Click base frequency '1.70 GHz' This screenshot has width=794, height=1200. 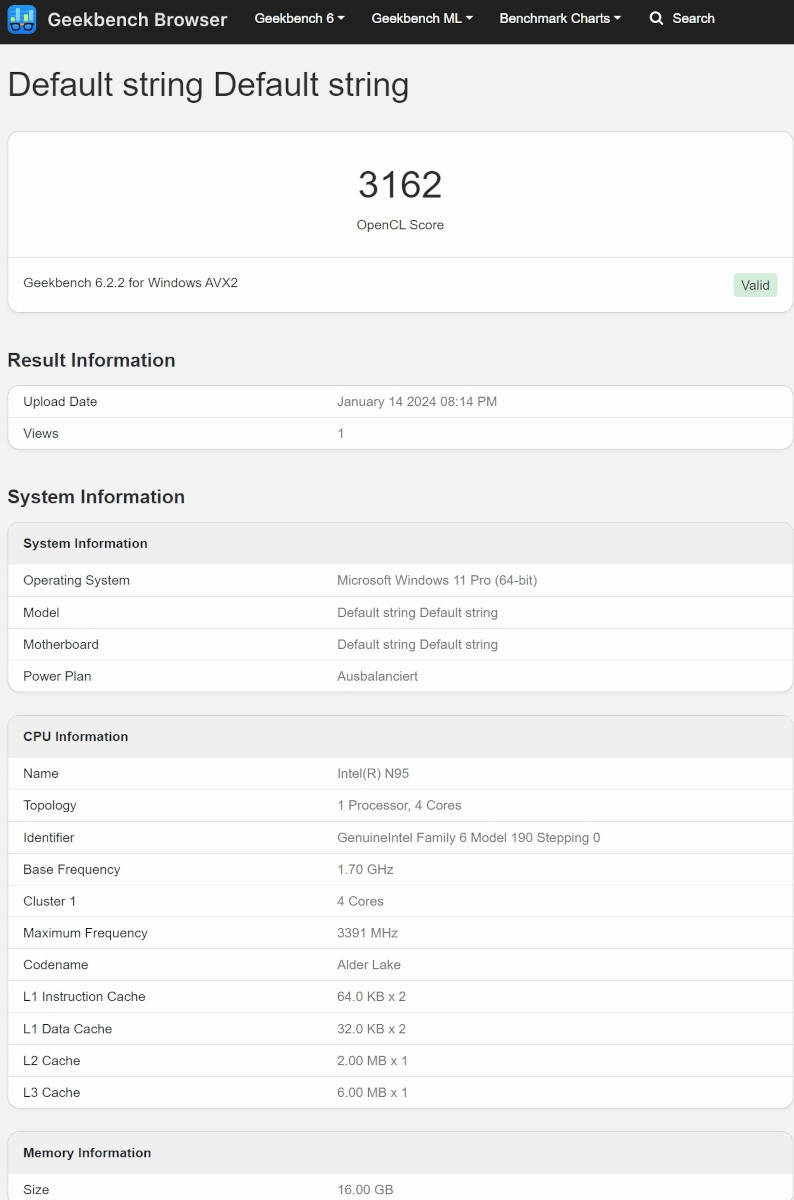pyautogui.click(x=365, y=870)
